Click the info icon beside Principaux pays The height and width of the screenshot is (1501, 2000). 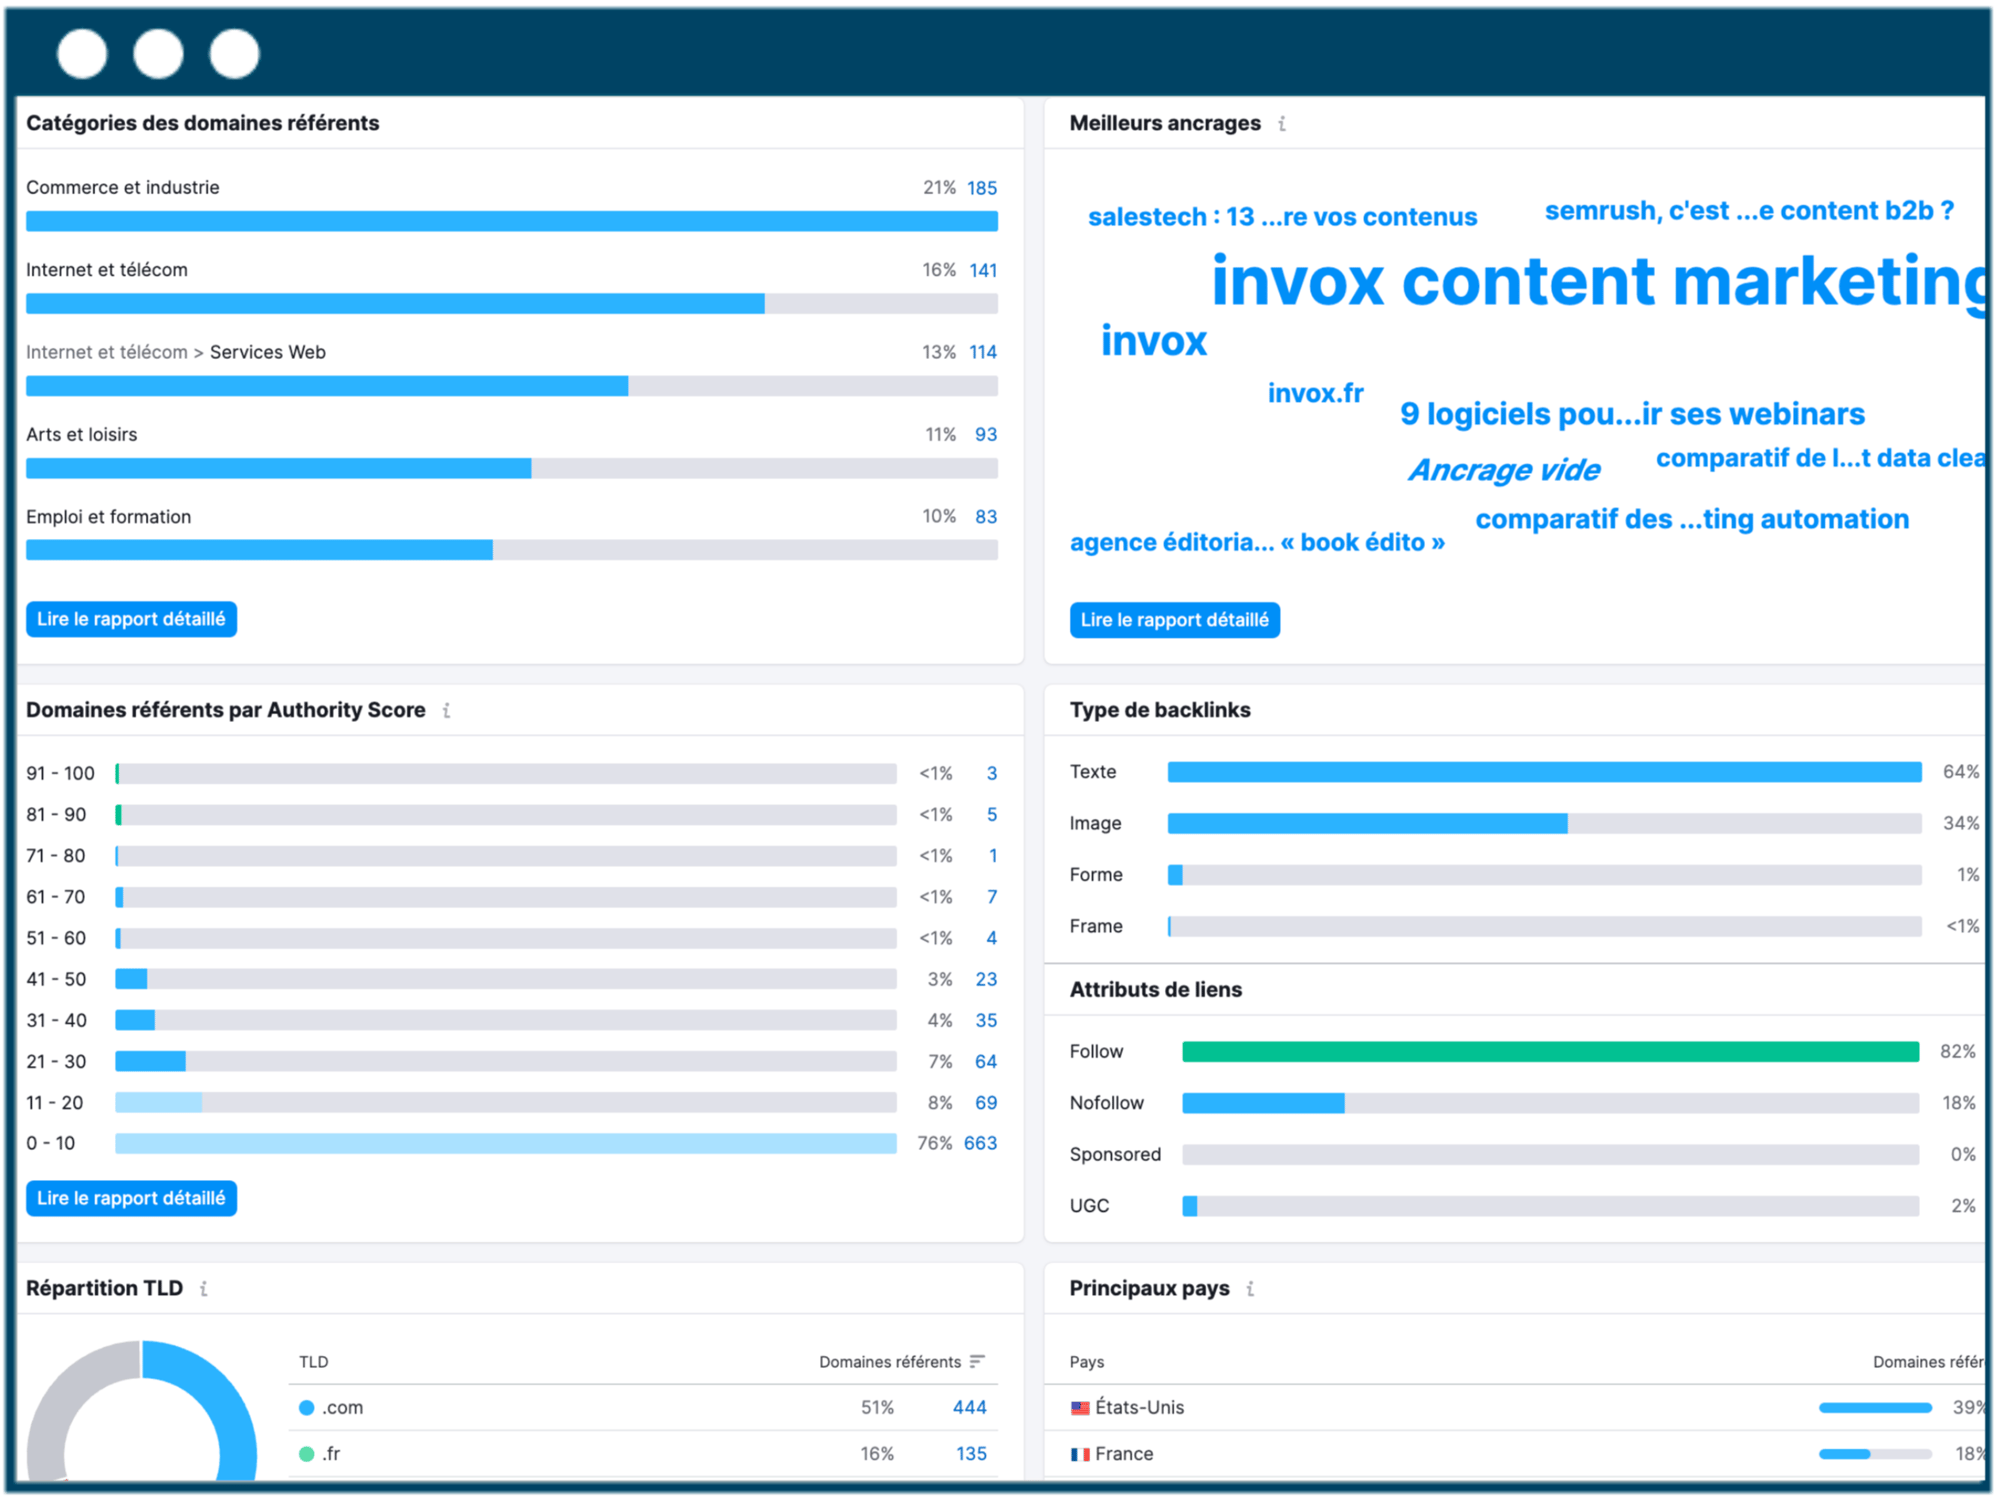click(1250, 1289)
